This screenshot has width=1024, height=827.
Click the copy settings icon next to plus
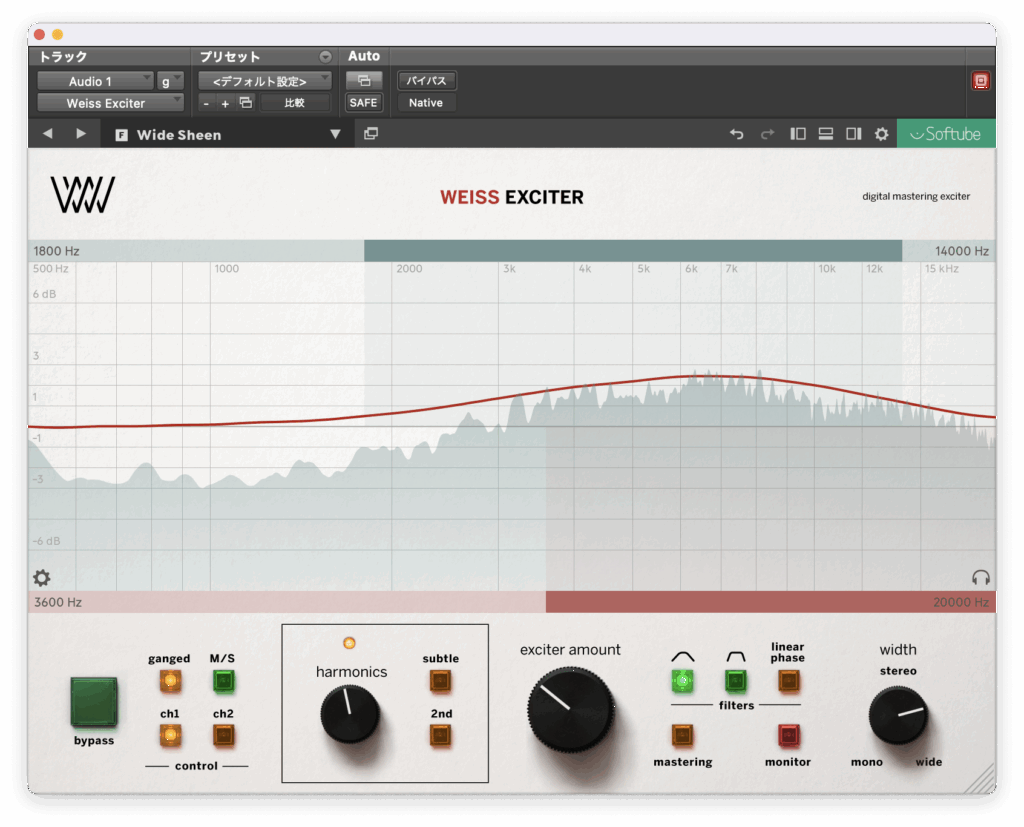coord(246,103)
